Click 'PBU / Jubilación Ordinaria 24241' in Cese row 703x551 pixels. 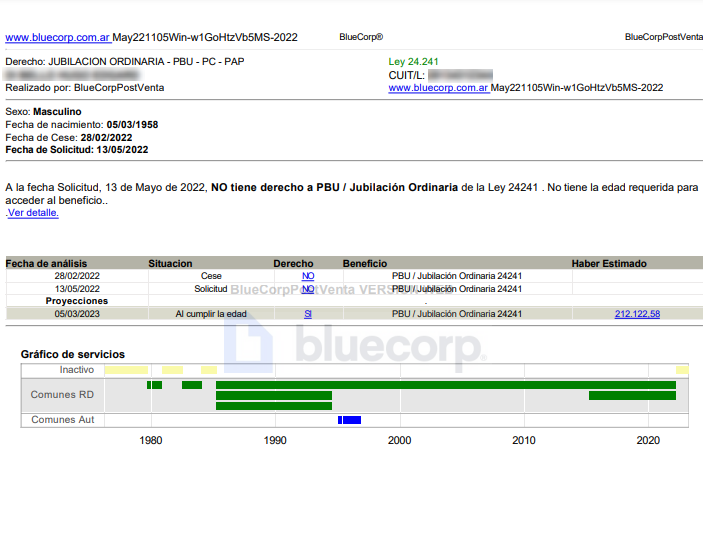(457, 276)
